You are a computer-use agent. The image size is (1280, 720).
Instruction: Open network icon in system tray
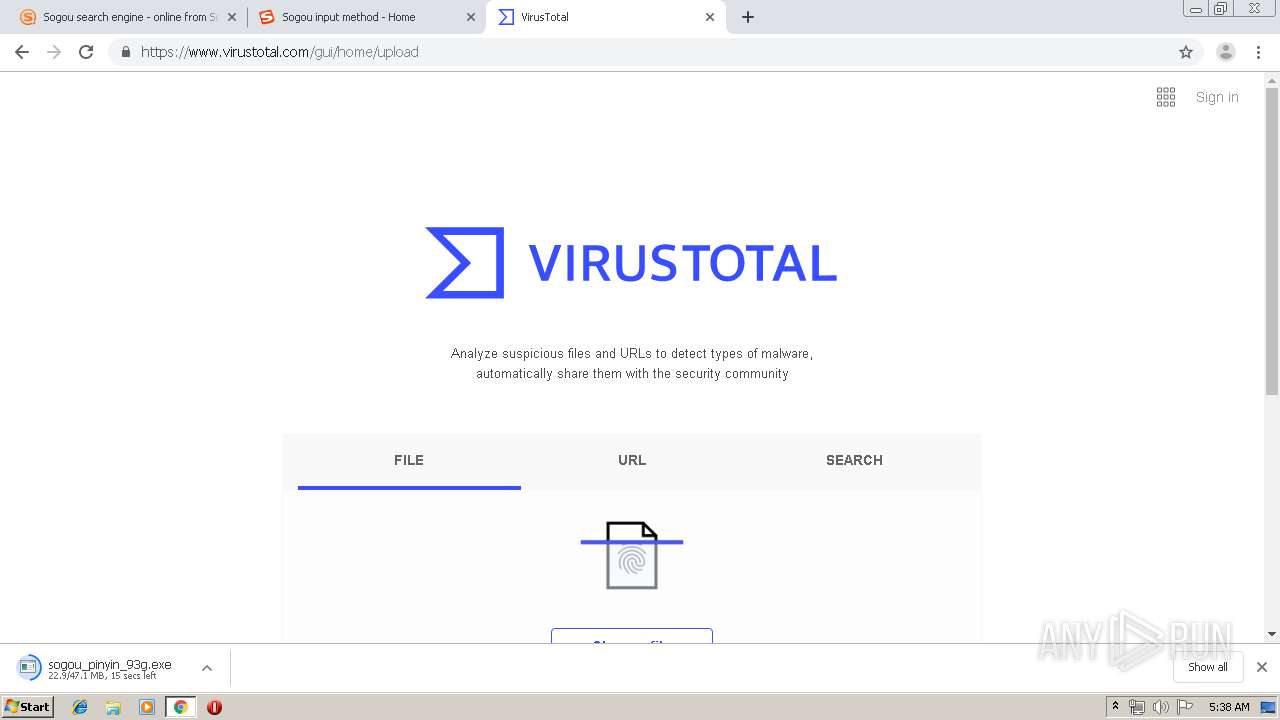1137,707
